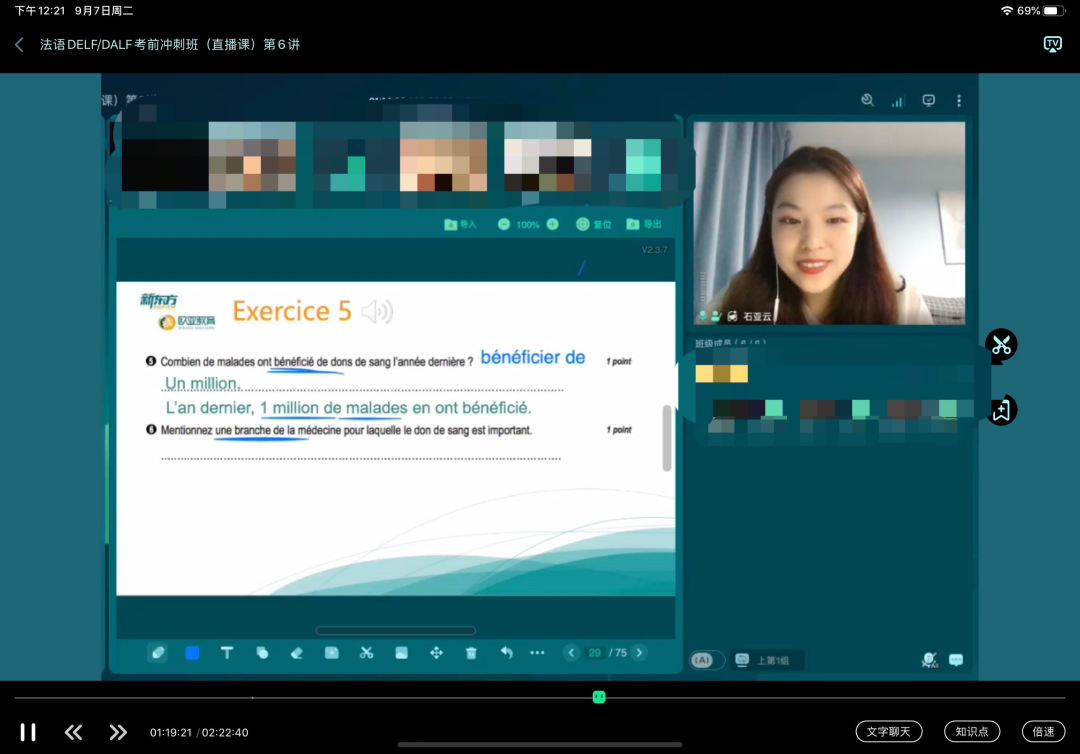The width and height of the screenshot is (1080, 754).
Task: Click the teacher 石亚云 video feed
Action: (829, 223)
